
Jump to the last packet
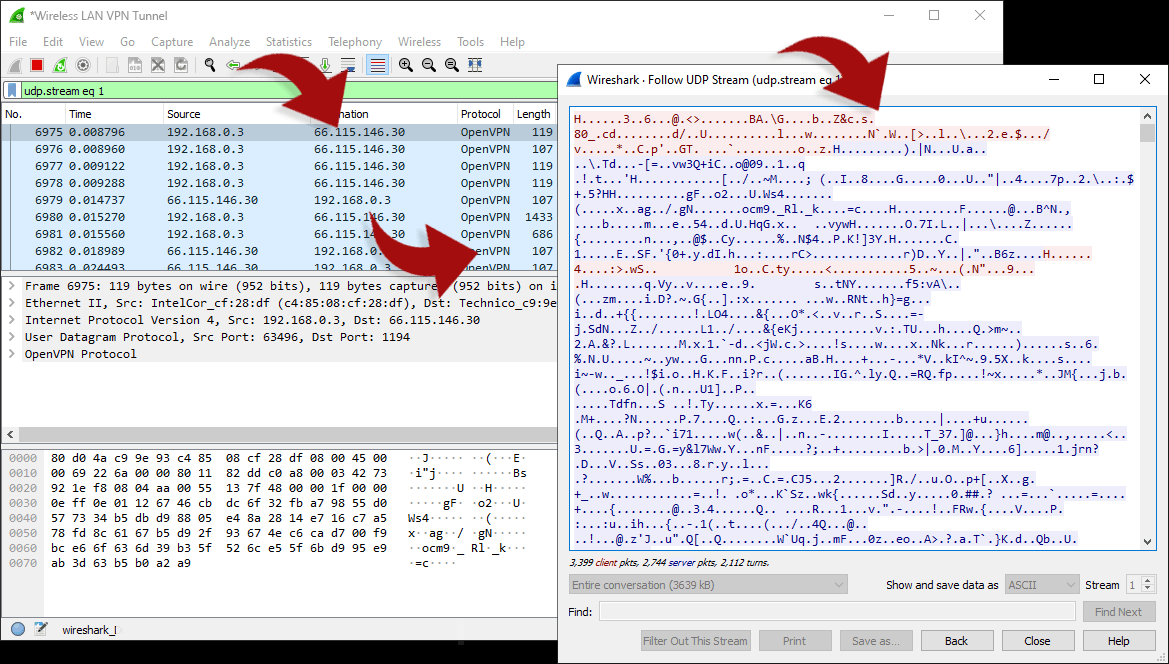[325, 66]
